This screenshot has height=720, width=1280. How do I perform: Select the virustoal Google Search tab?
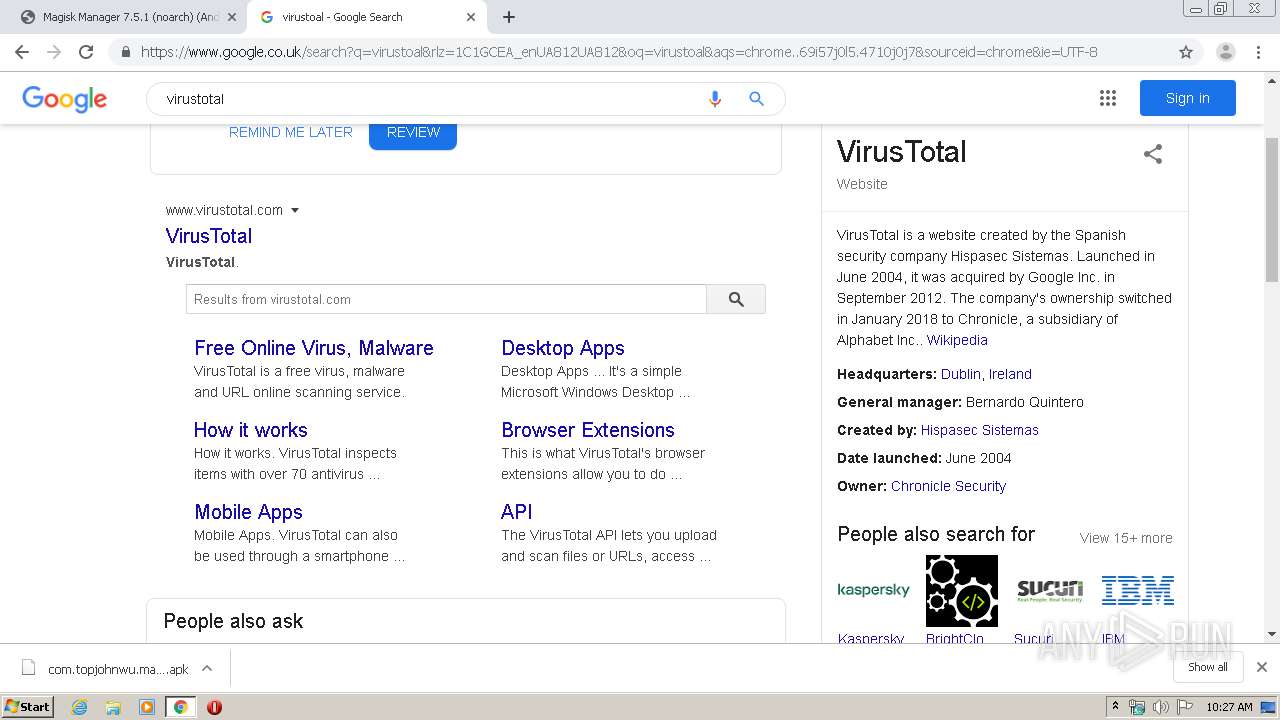pyautogui.click(x=367, y=17)
